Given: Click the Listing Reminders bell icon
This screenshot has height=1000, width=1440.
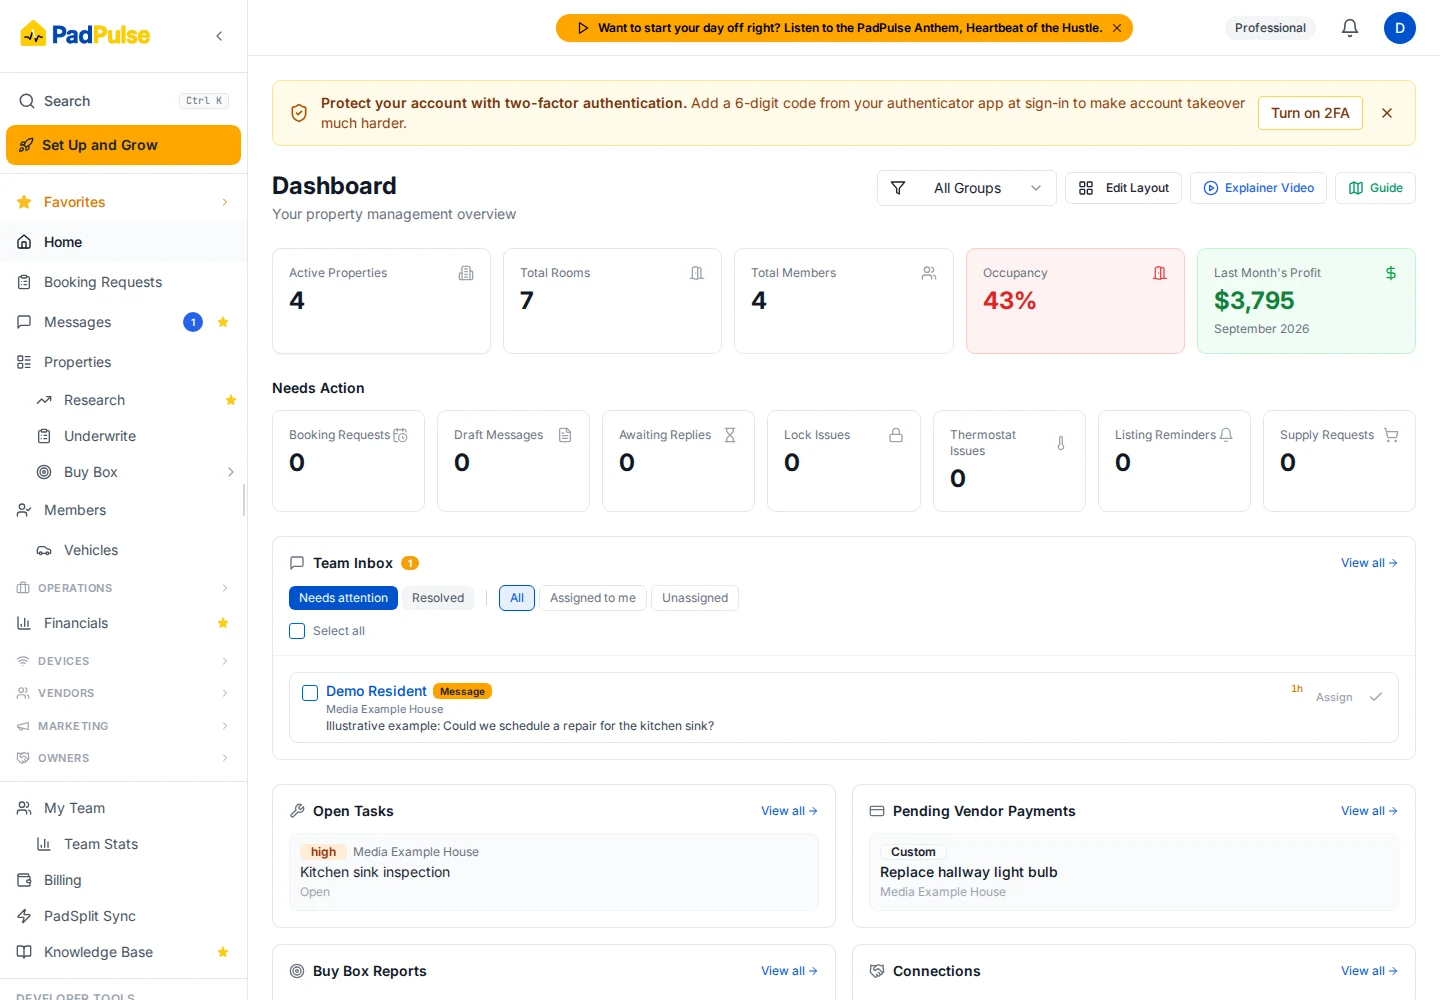Looking at the screenshot, I should pyautogui.click(x=1226, y=435).
